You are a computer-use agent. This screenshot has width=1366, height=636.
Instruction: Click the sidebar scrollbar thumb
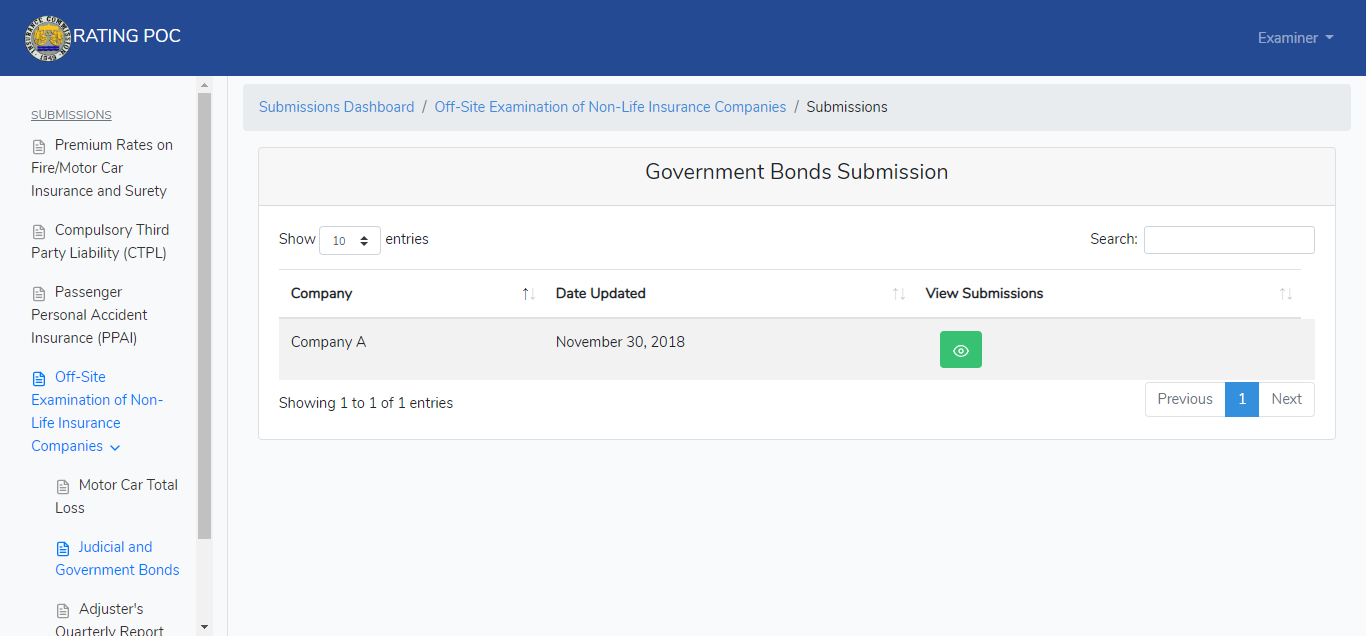[205, 315]
